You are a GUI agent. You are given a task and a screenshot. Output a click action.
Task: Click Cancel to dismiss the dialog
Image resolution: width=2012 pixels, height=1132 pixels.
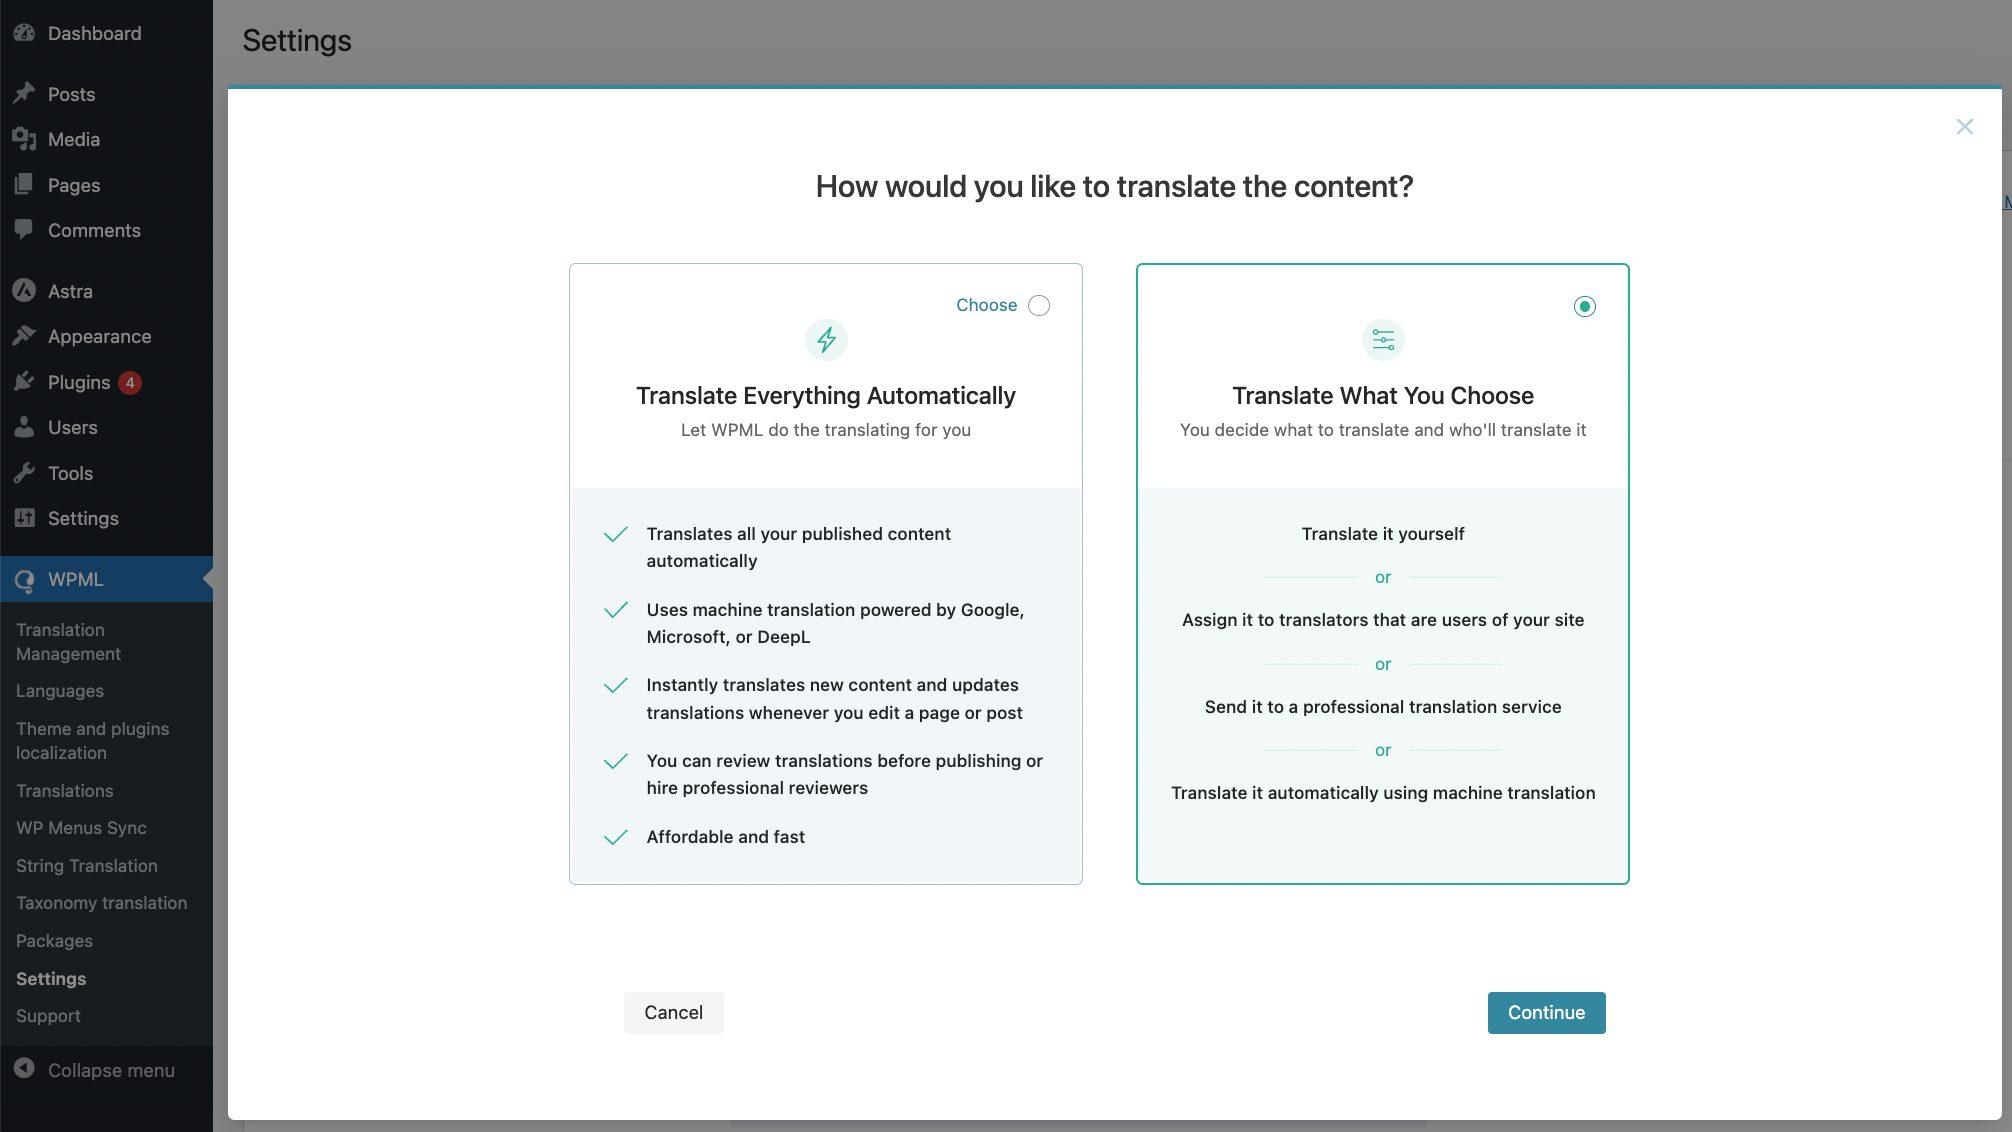pyautogui.click(x=673, y=1012)
